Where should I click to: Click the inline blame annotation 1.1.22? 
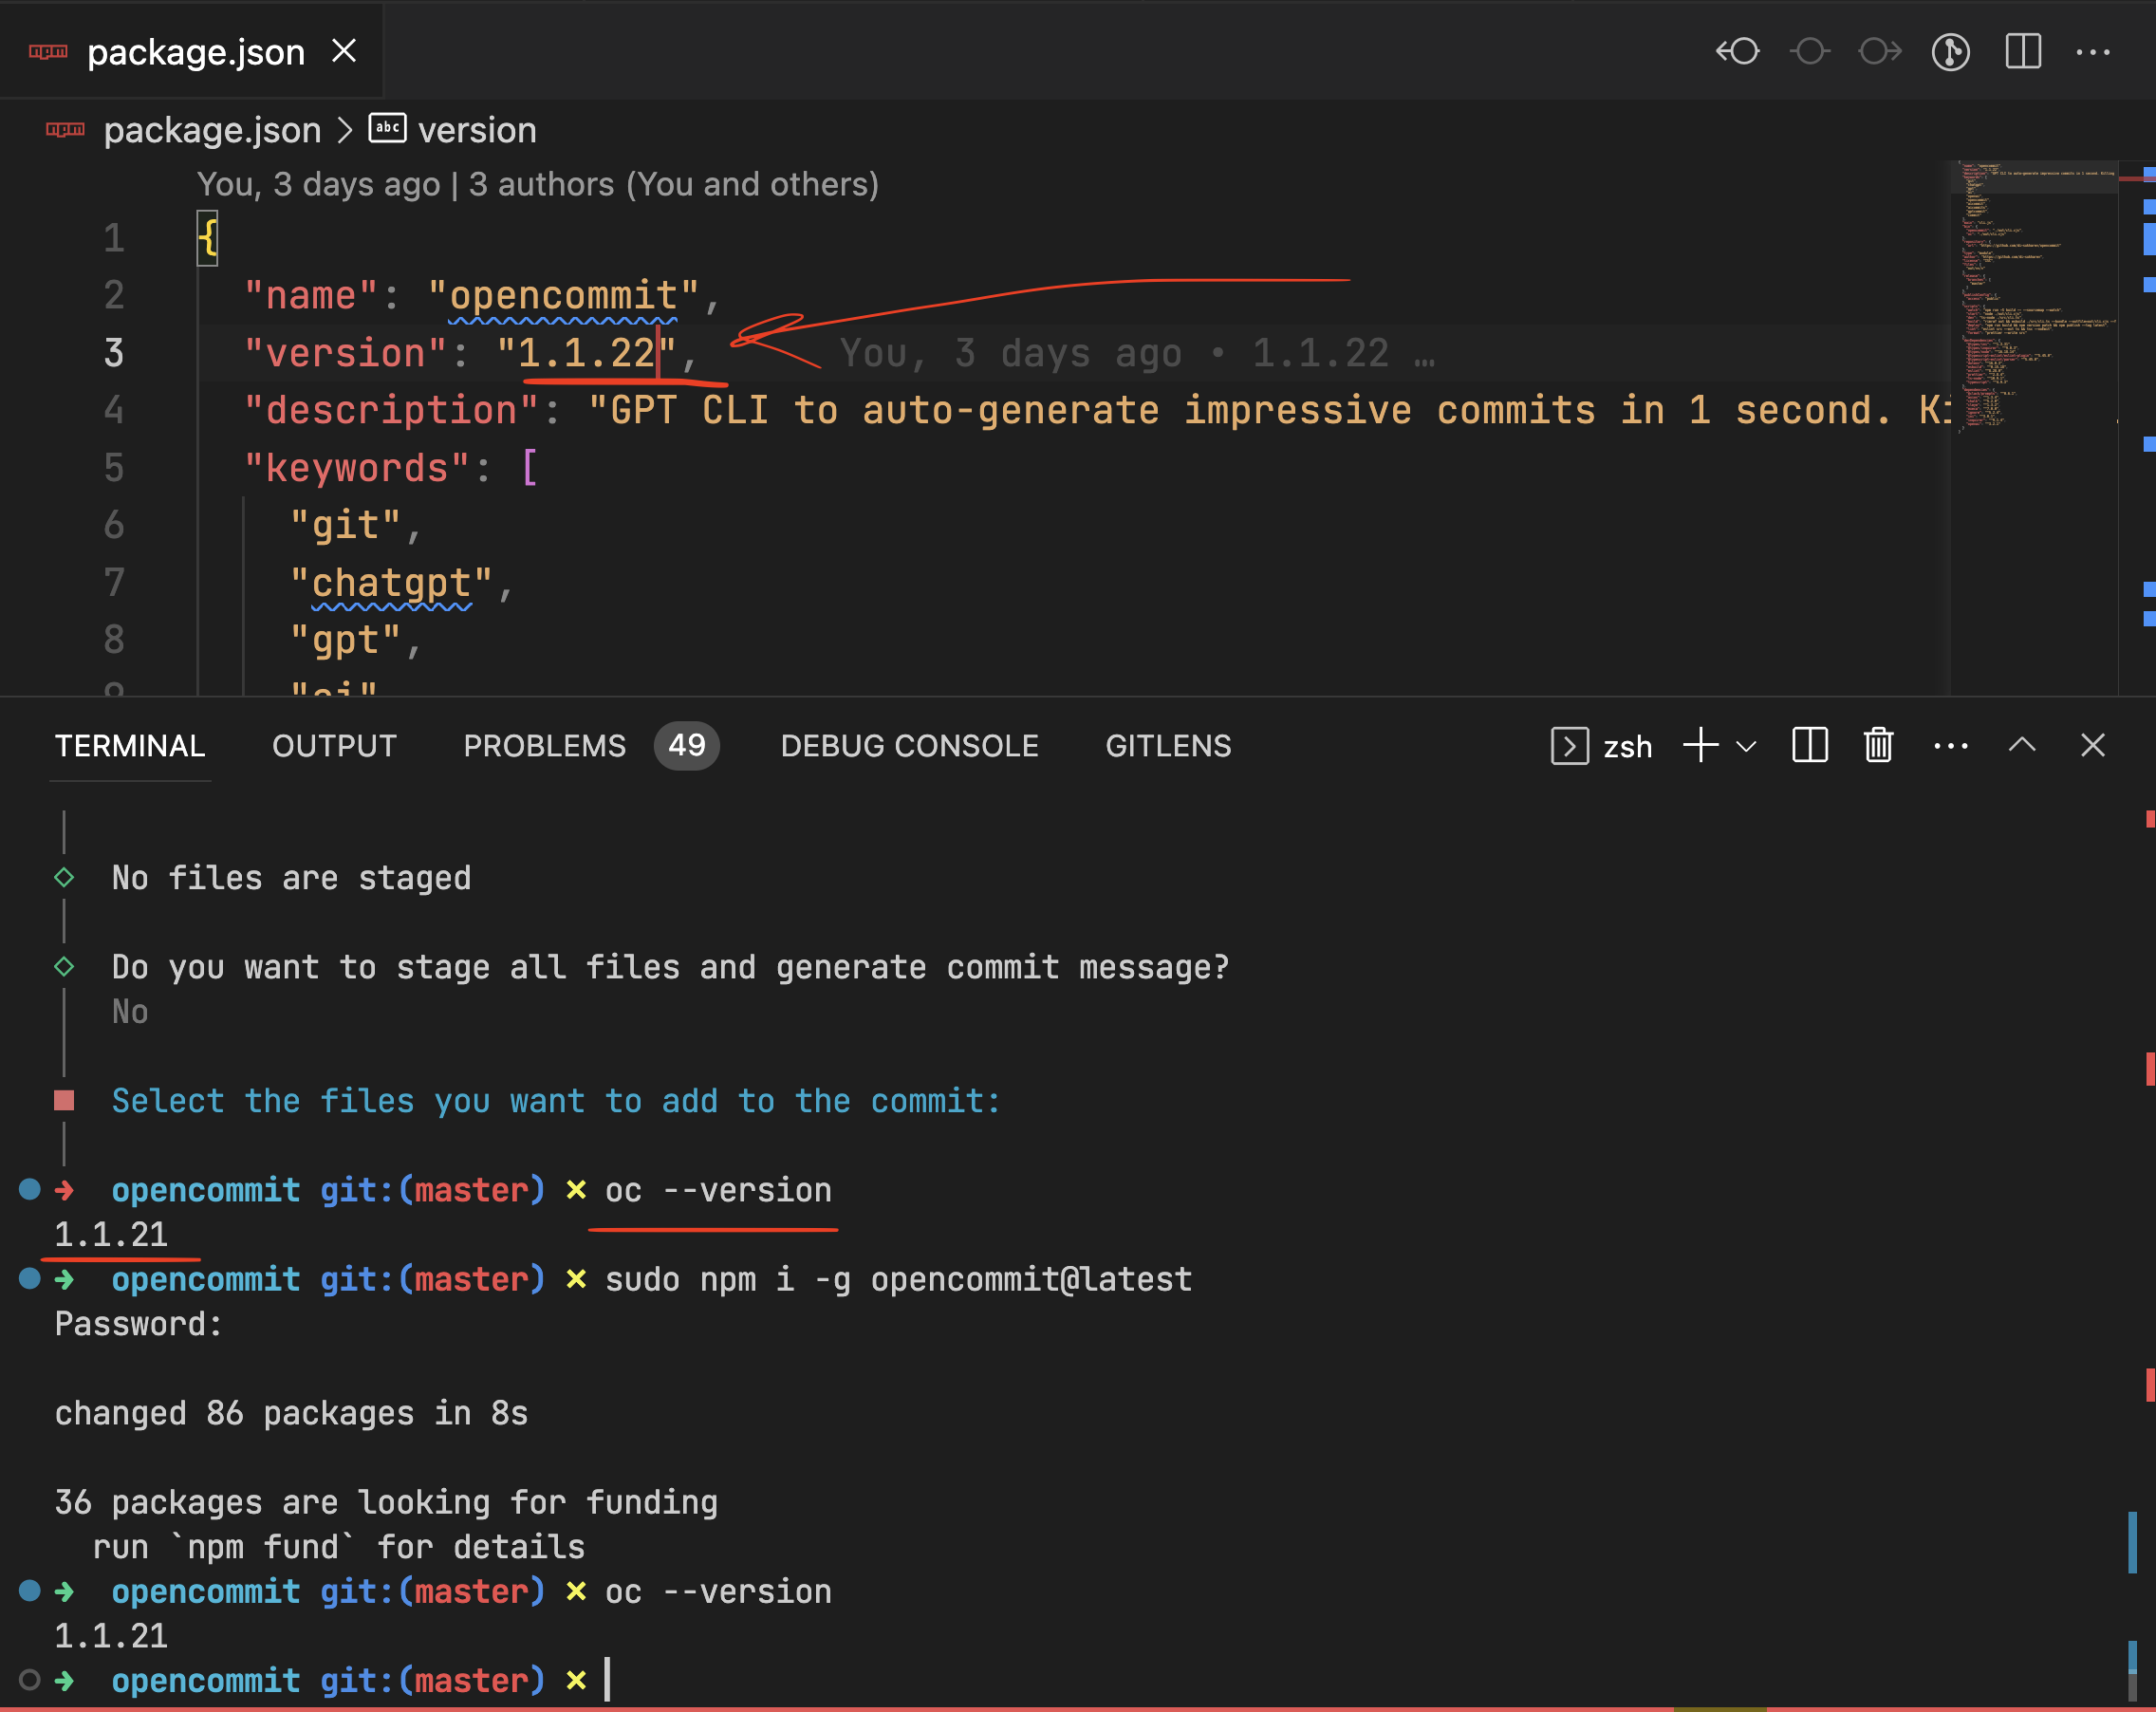pos(1137,353)
